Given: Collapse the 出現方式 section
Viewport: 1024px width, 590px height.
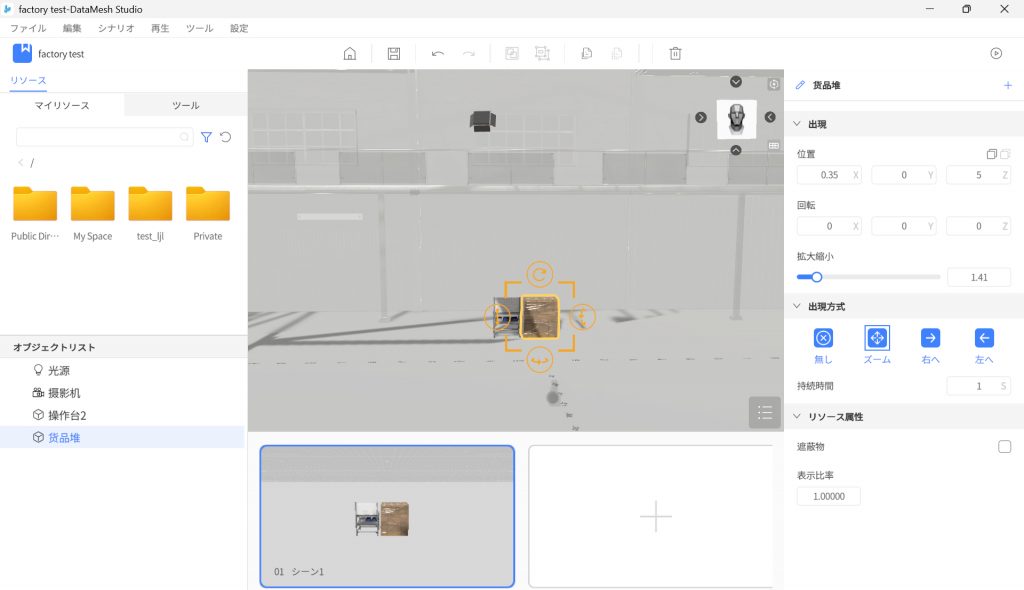Looking at the screenshot, I should [797, 306].
